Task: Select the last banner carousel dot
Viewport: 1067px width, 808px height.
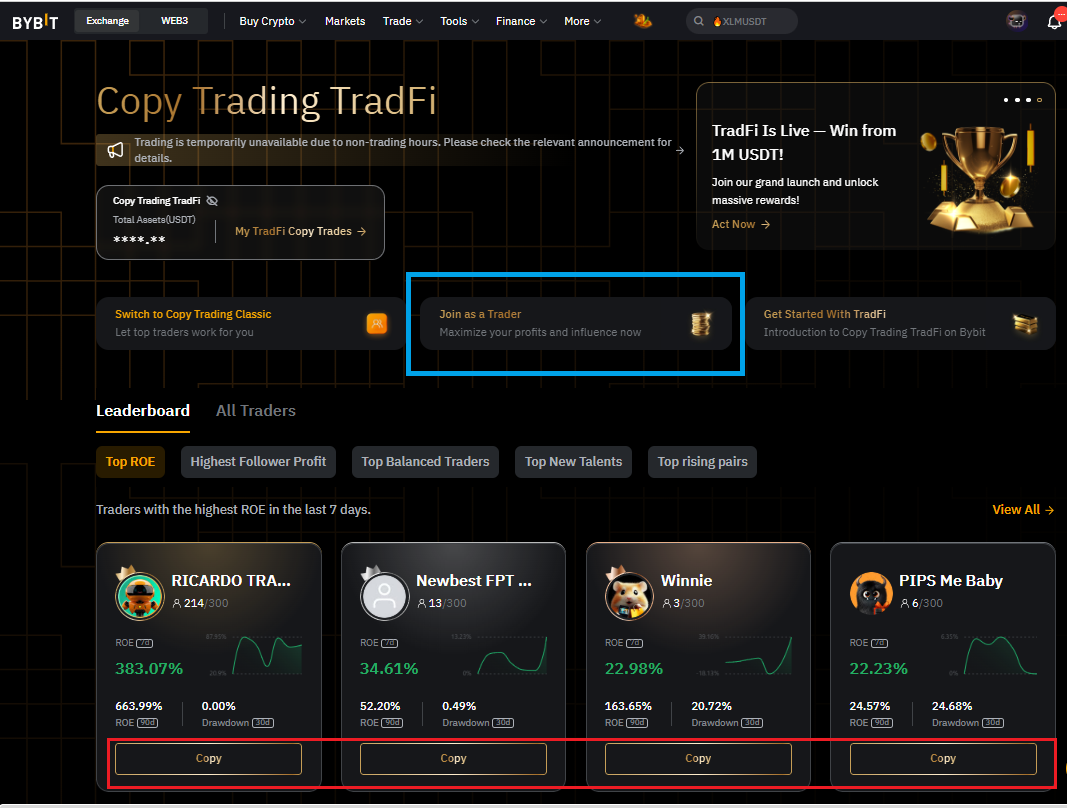Action: click(1039, 100)
